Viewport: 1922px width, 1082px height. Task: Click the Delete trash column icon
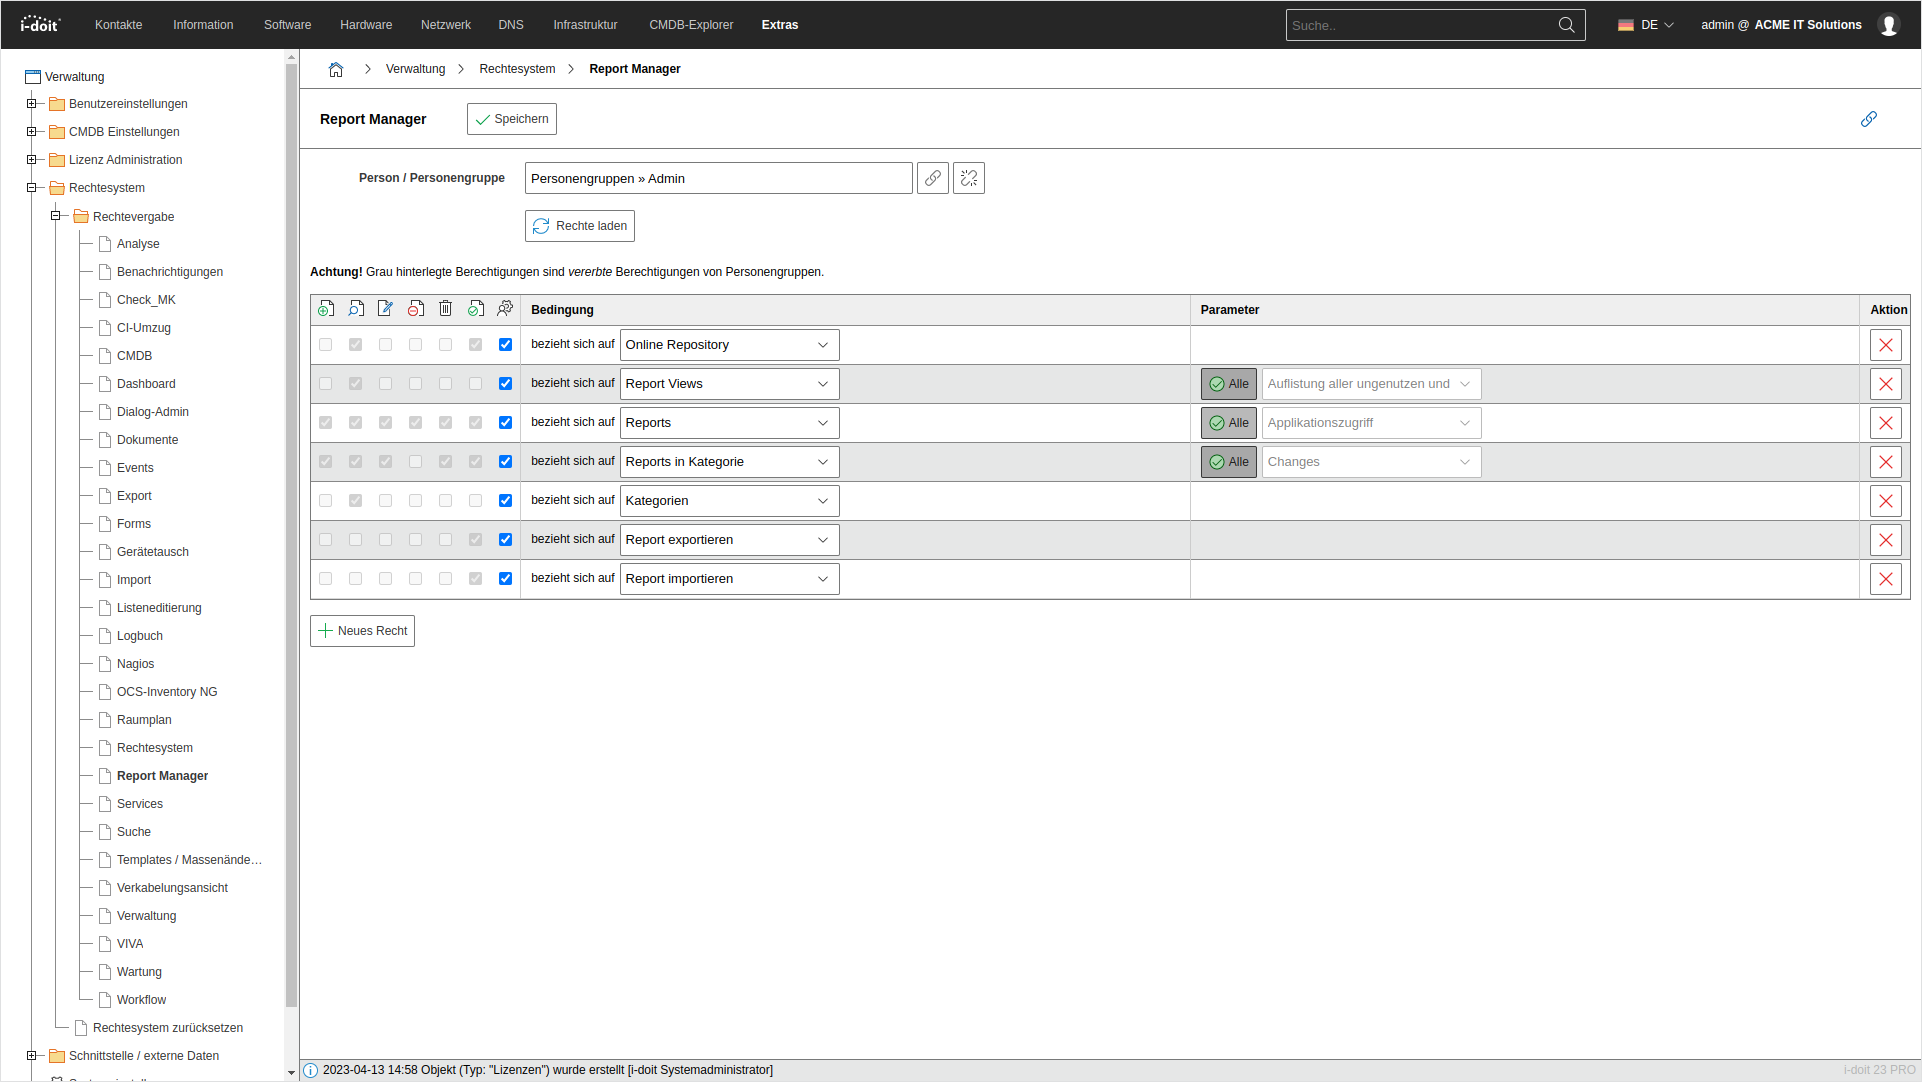coord(446,309)
